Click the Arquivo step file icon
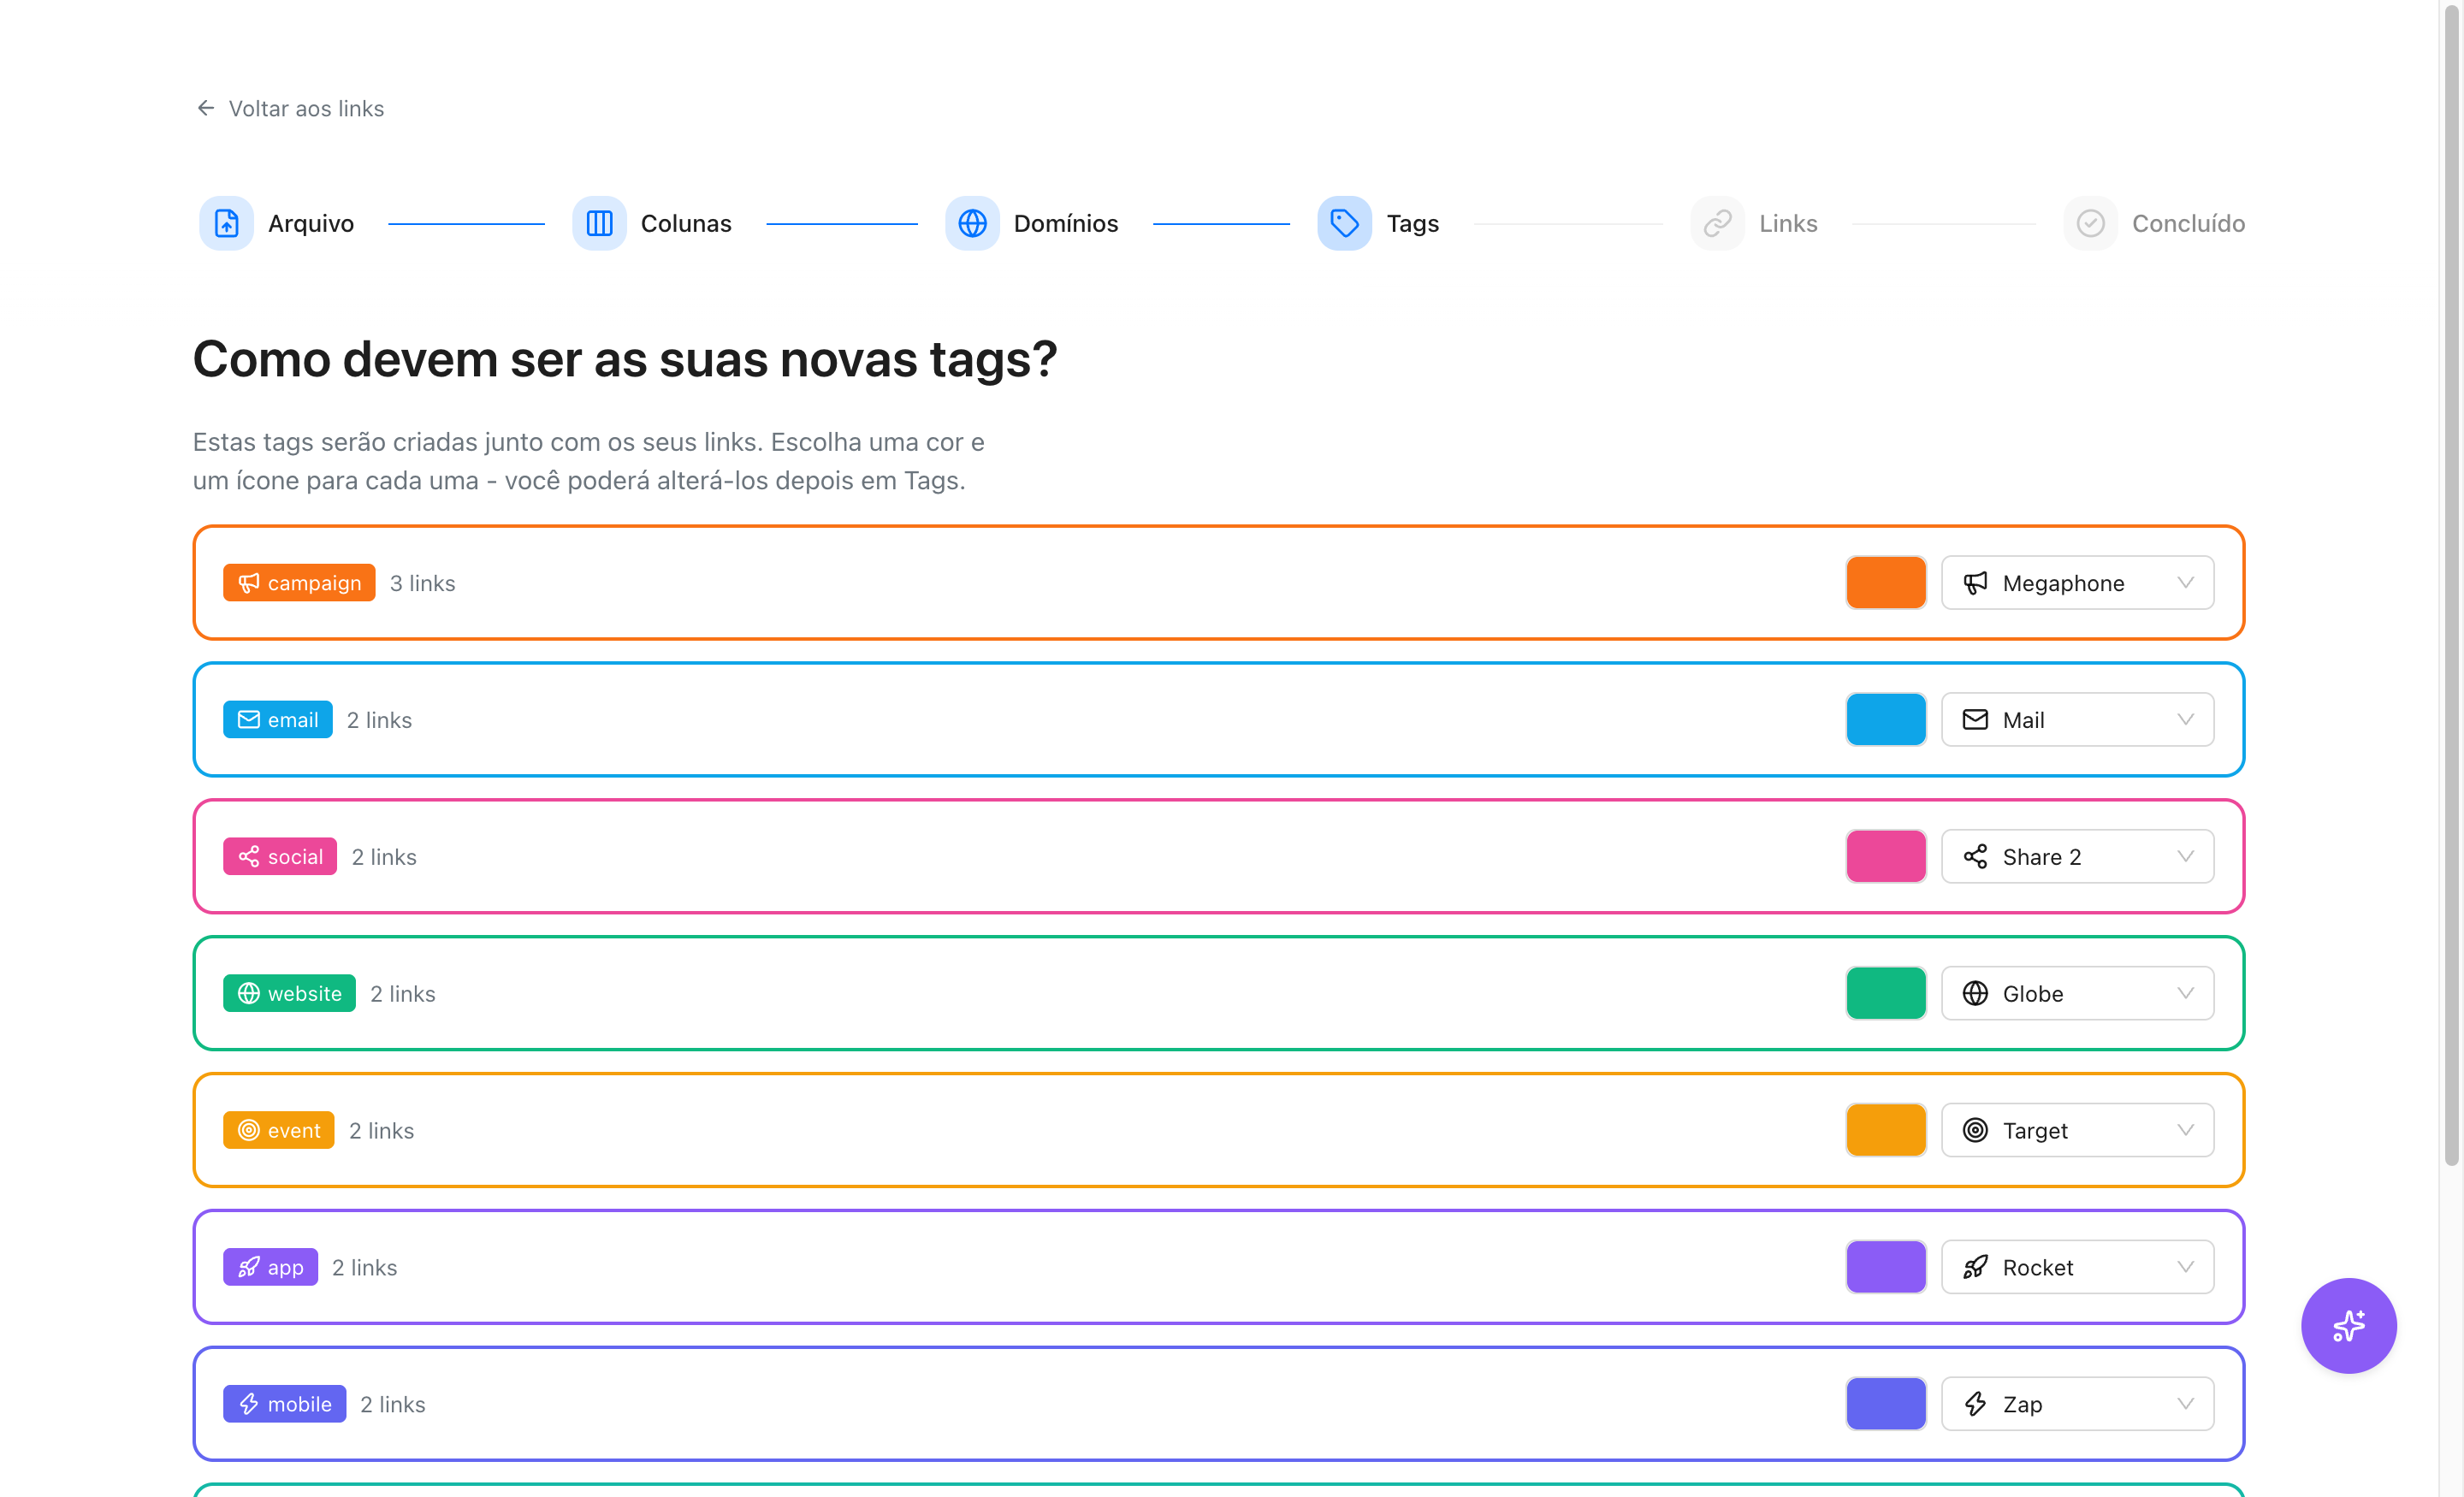Image resolution: width=2464 pixels, height=1497 pixels. click(226, 223)
